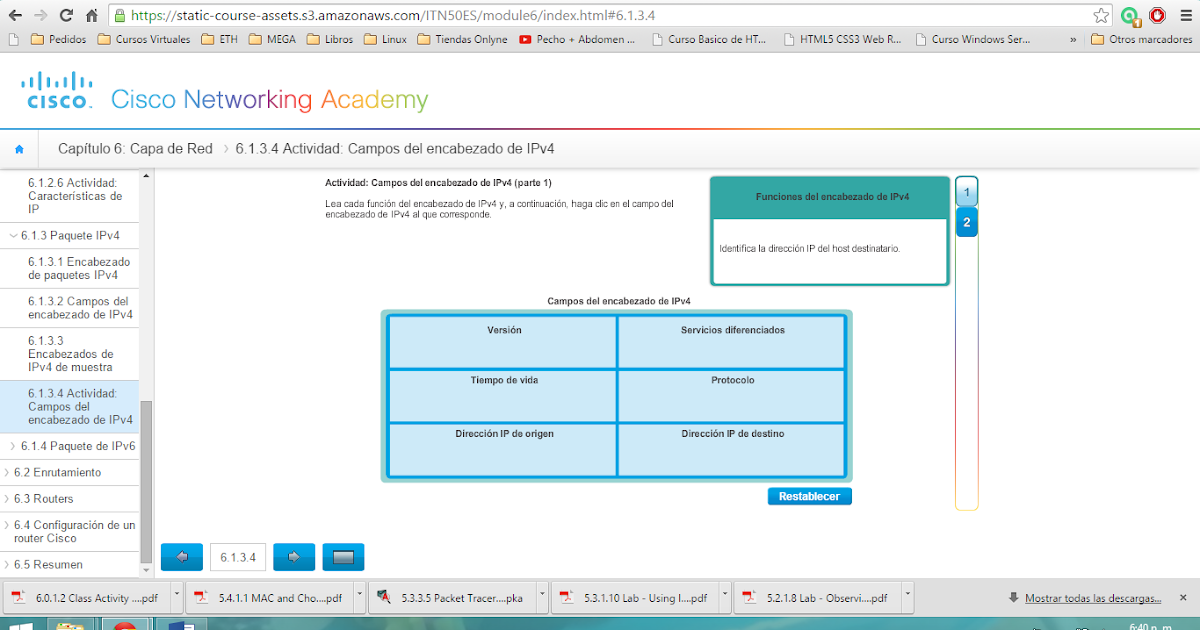This screenshot has height=630, width=1200.
Task: Click the Restablecer button
Action: pyautogui.click(x=809, y=496)
